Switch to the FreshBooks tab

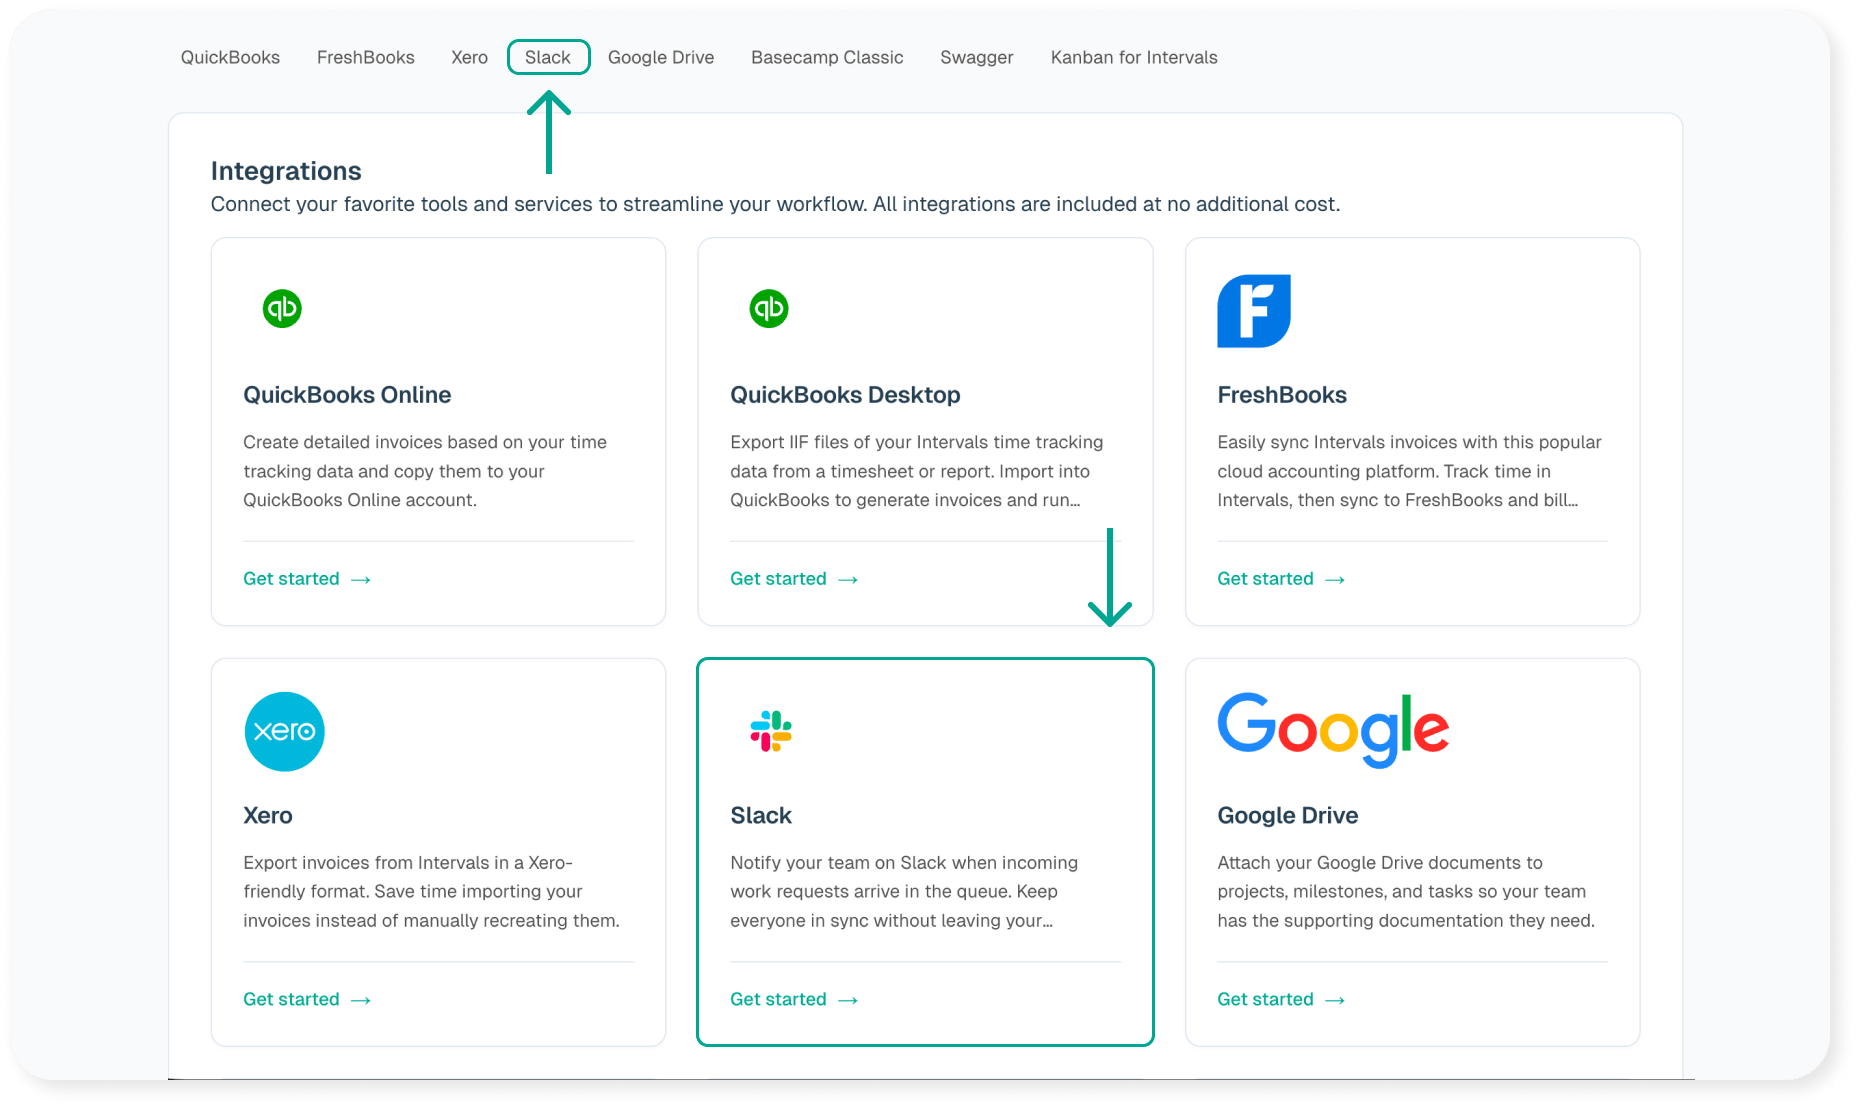pos(365,58)
